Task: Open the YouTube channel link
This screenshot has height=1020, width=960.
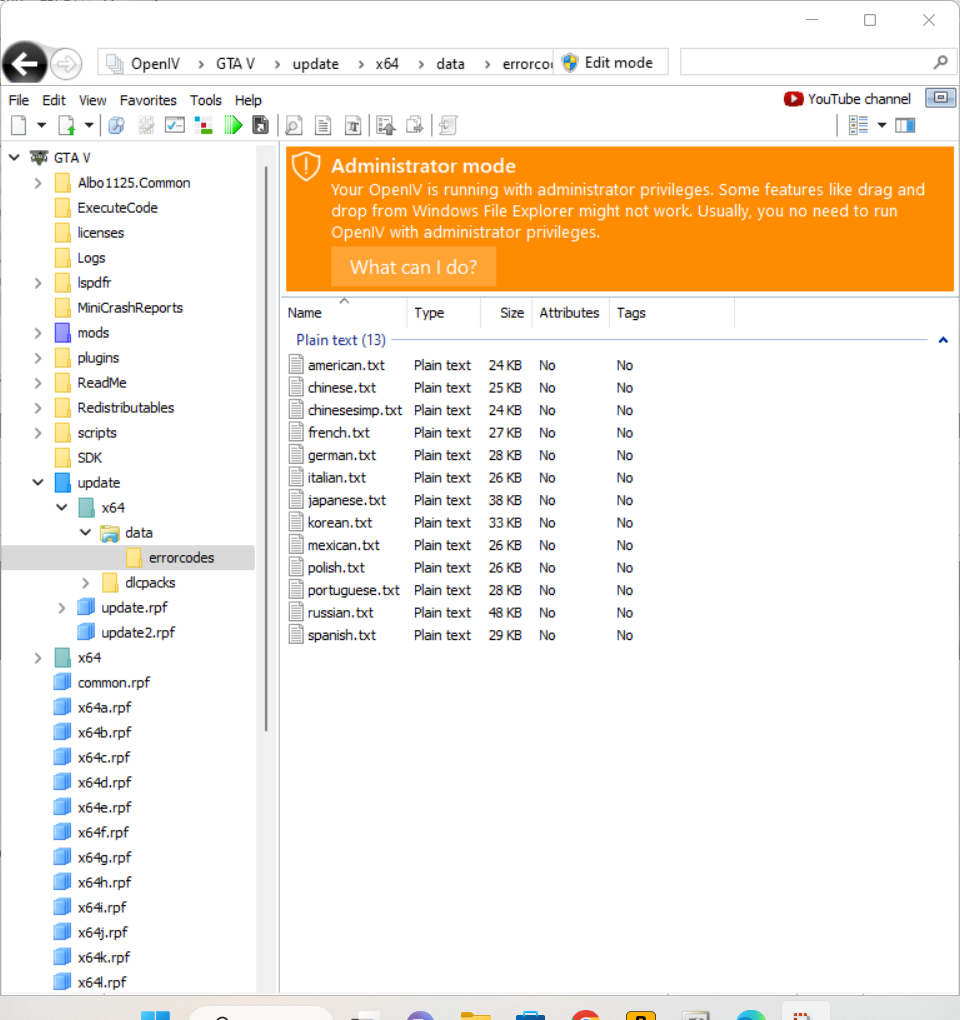Action: click(848, 99)
